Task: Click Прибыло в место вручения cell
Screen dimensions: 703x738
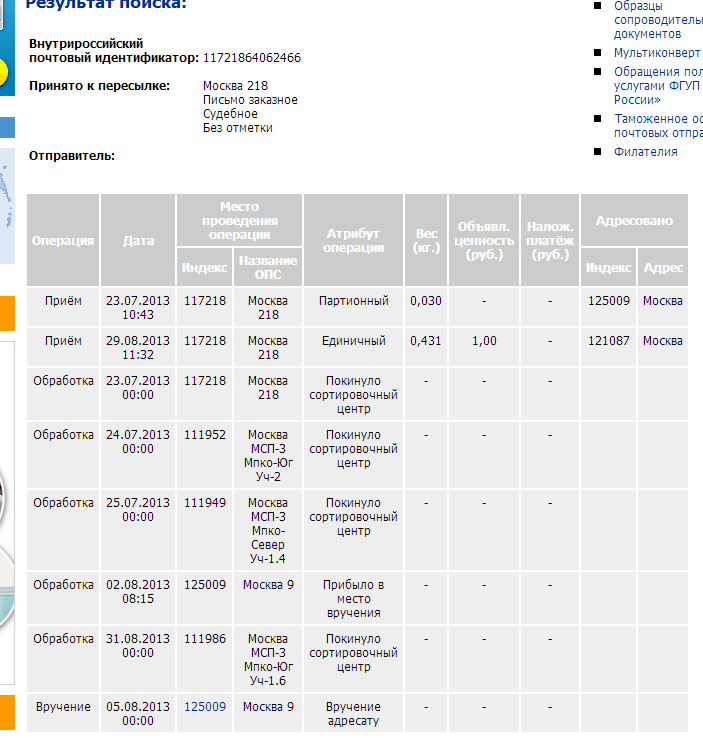Action: (353, 598)
